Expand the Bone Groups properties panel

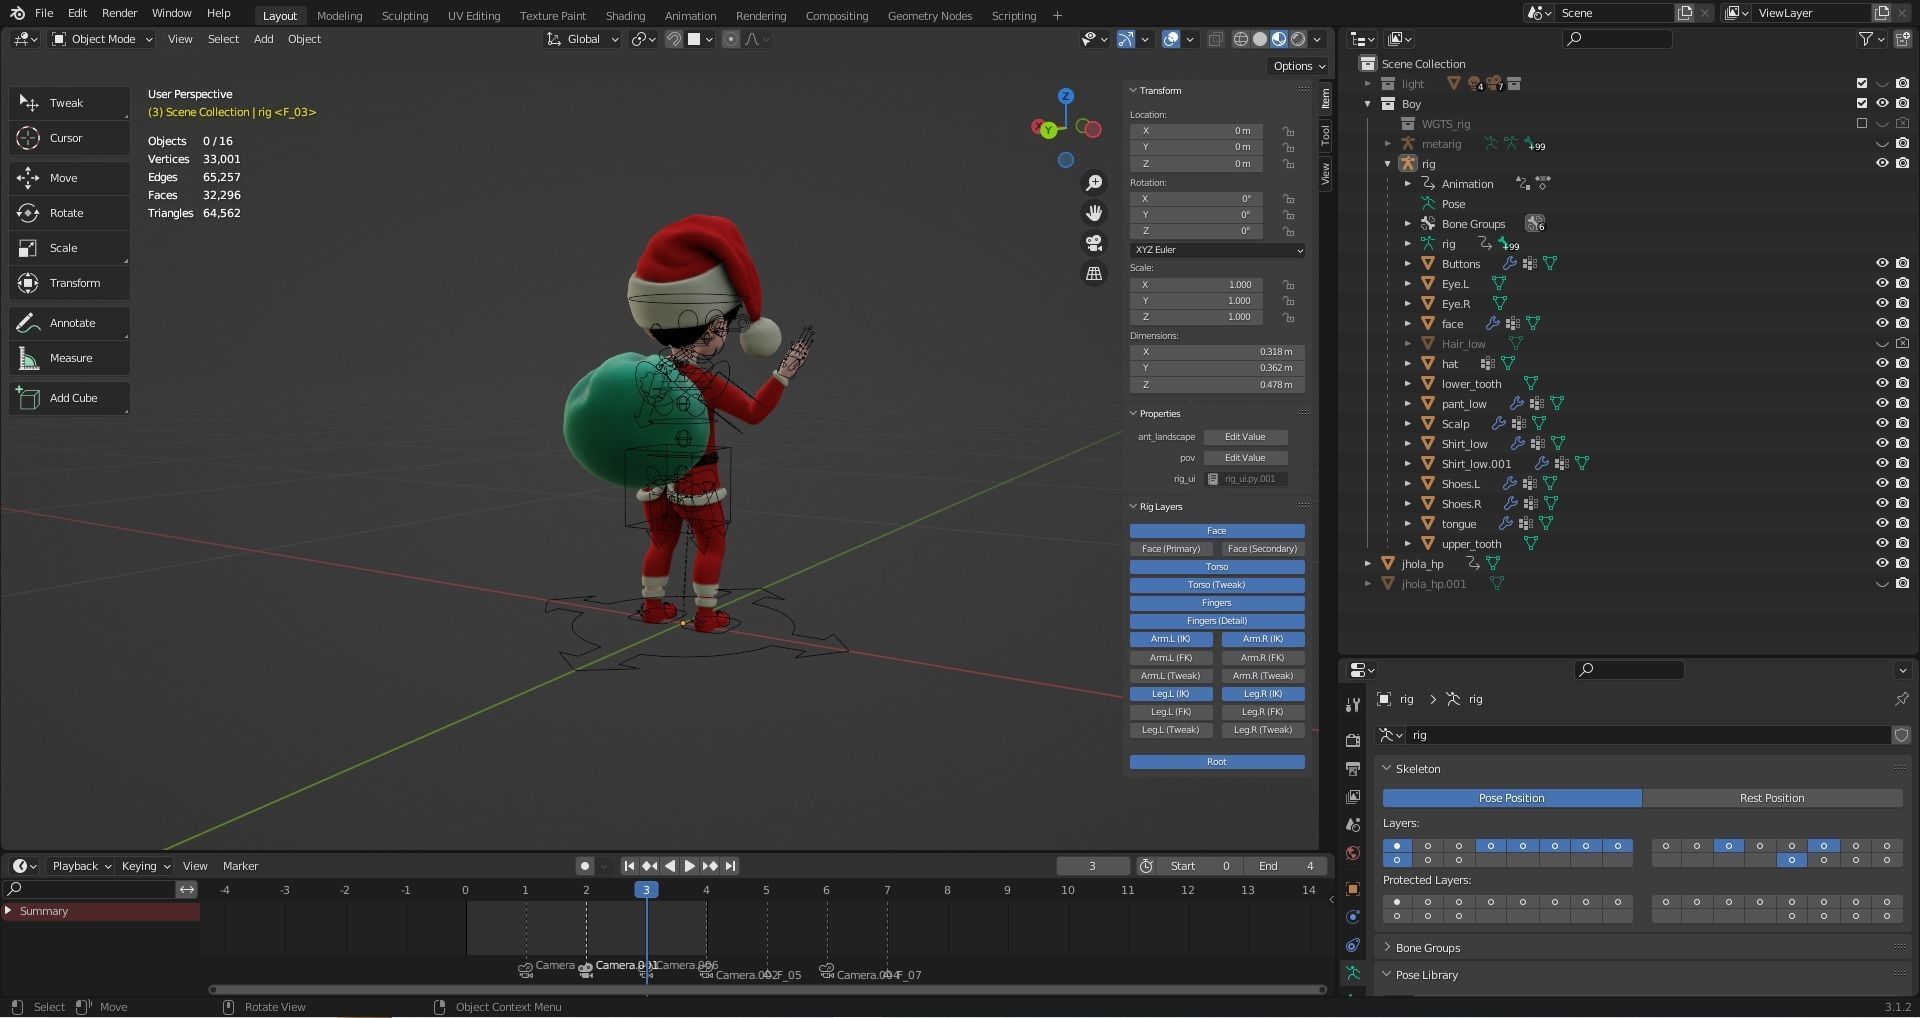point(1427,948)
